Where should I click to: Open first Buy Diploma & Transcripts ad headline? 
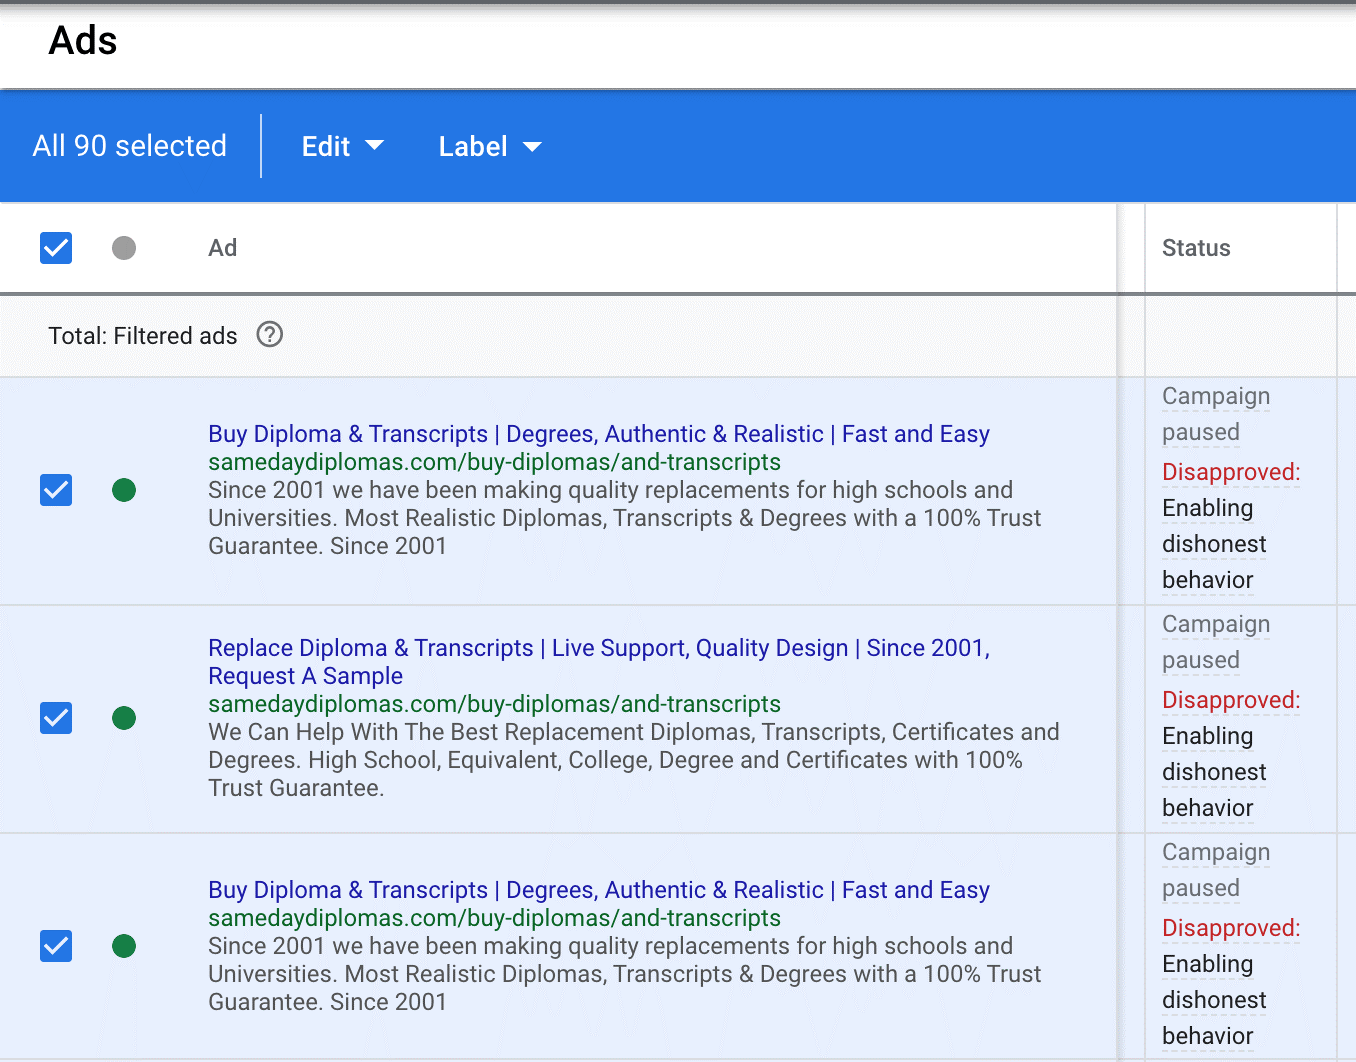(x=598, y=434)
